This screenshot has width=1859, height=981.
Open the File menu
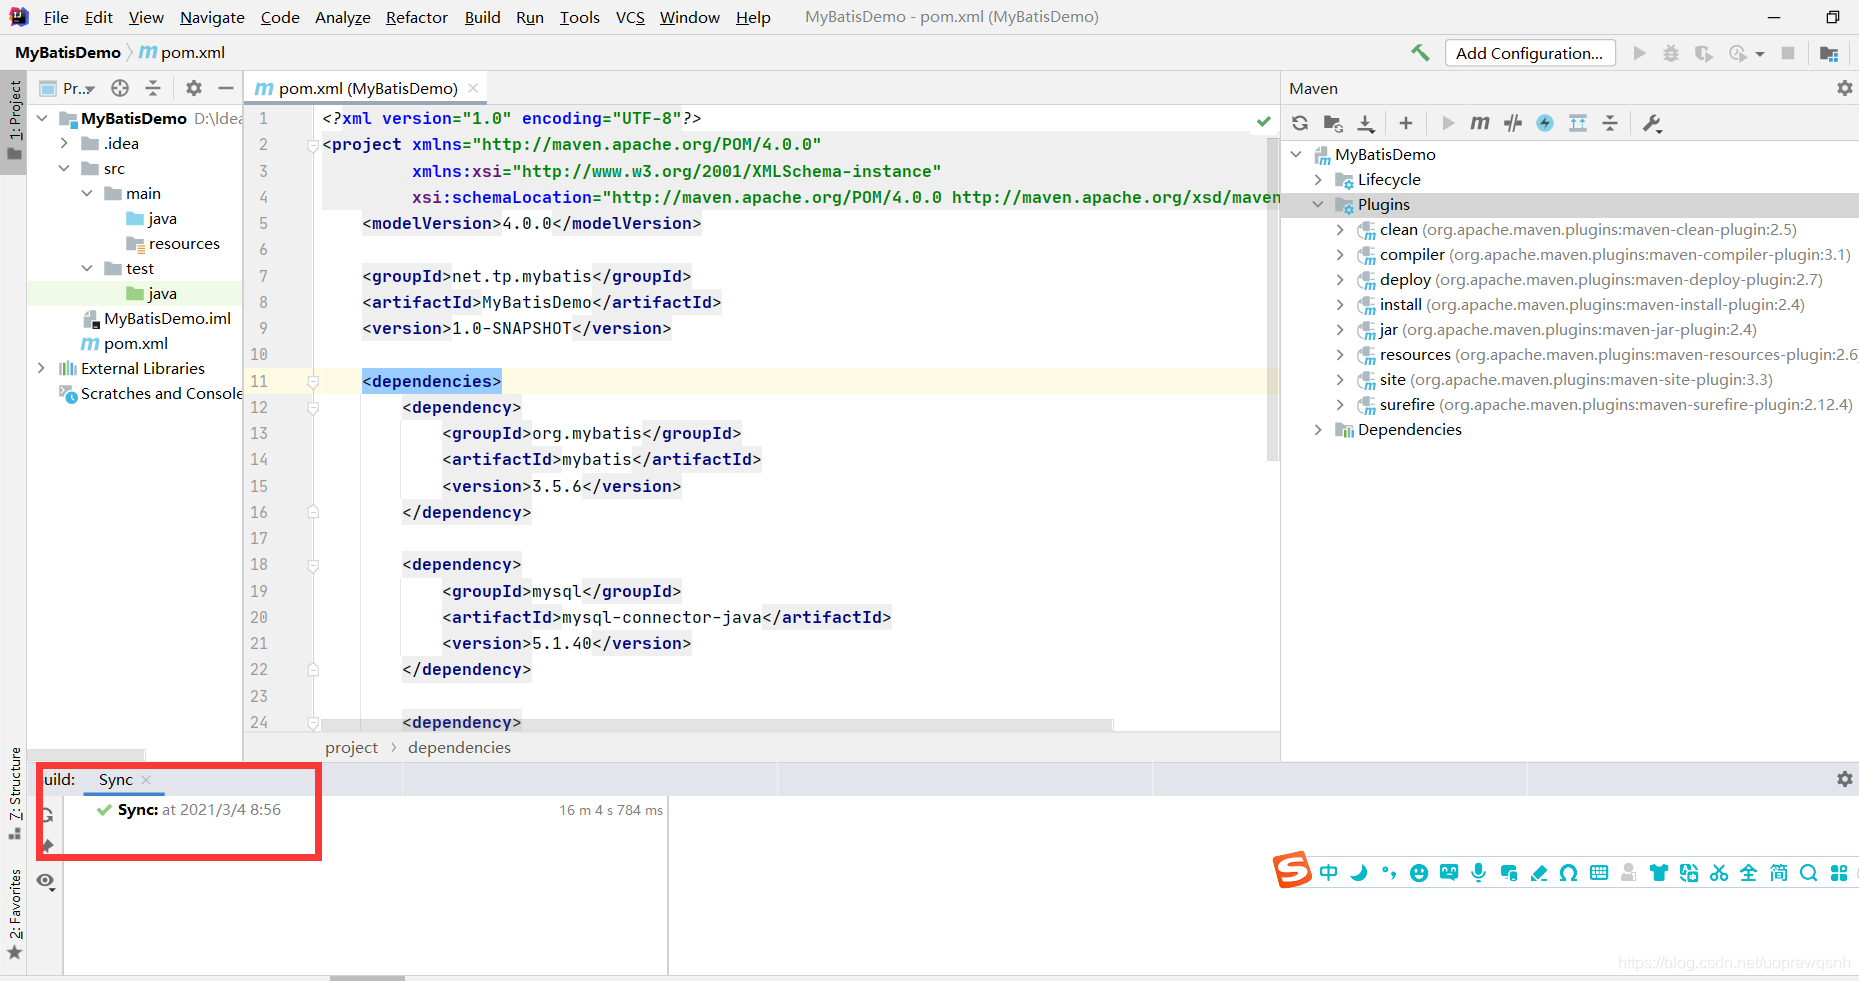56,17
